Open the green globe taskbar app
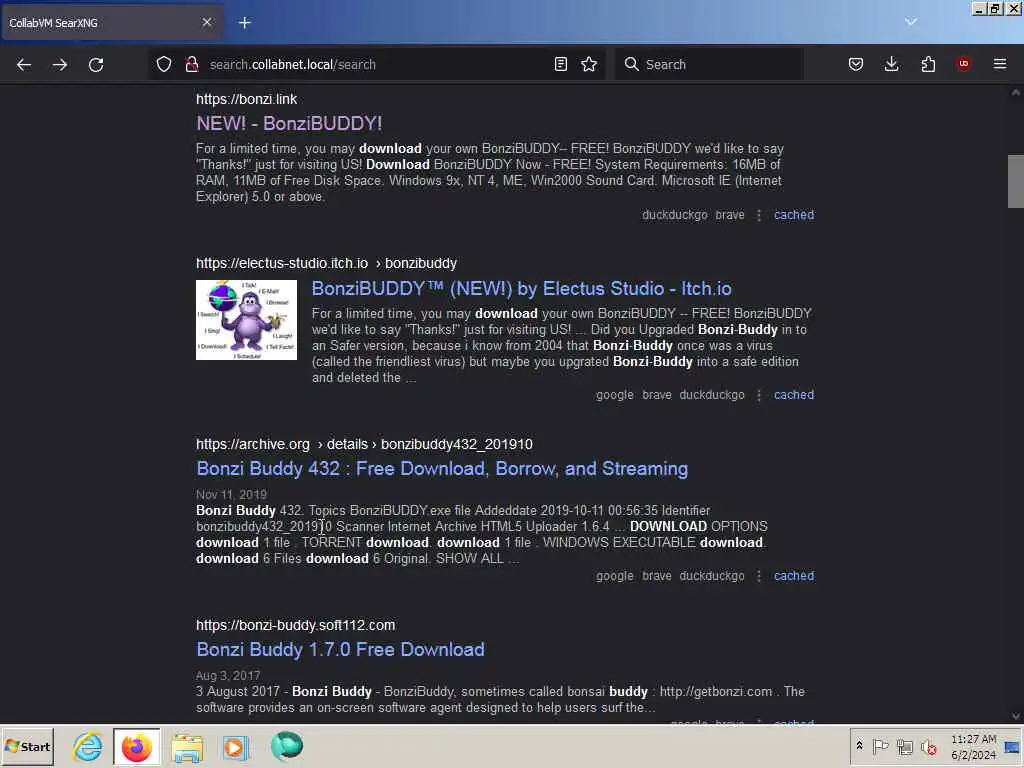Screen dimensions: 1024x768 click(x=286, y=746)
